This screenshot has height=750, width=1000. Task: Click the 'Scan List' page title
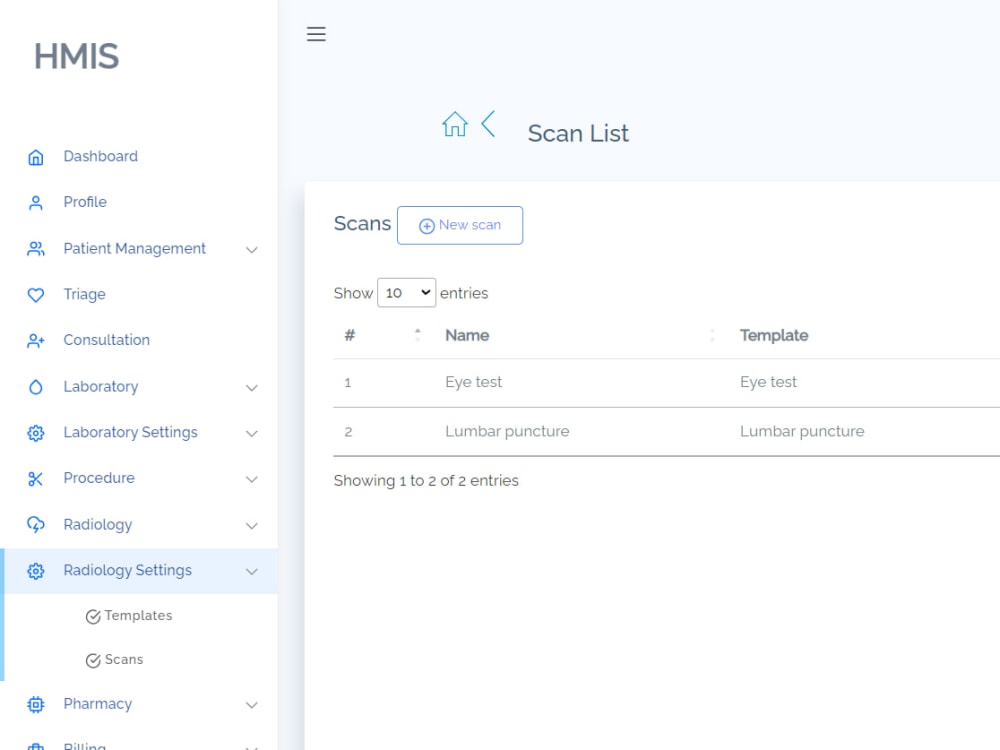578,133
